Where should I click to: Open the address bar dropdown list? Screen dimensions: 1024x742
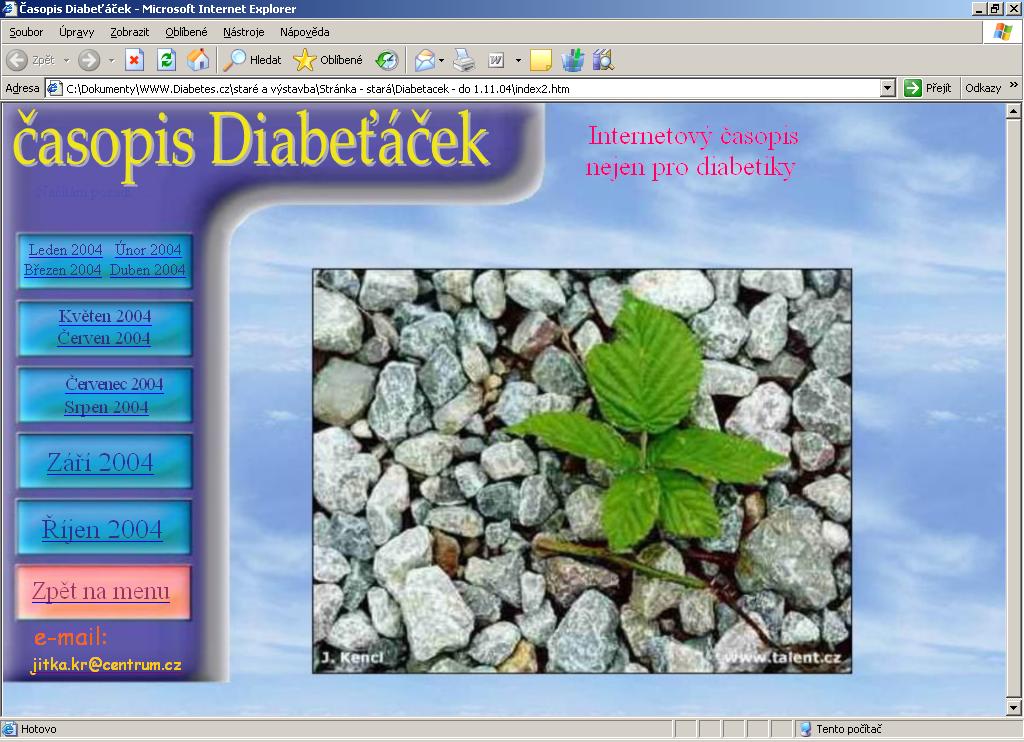(888, 88)
